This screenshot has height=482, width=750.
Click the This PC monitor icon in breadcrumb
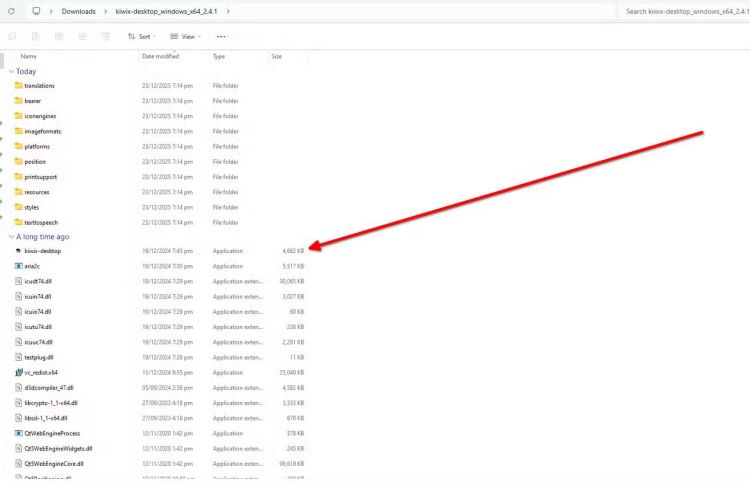[x=36, y=11]
